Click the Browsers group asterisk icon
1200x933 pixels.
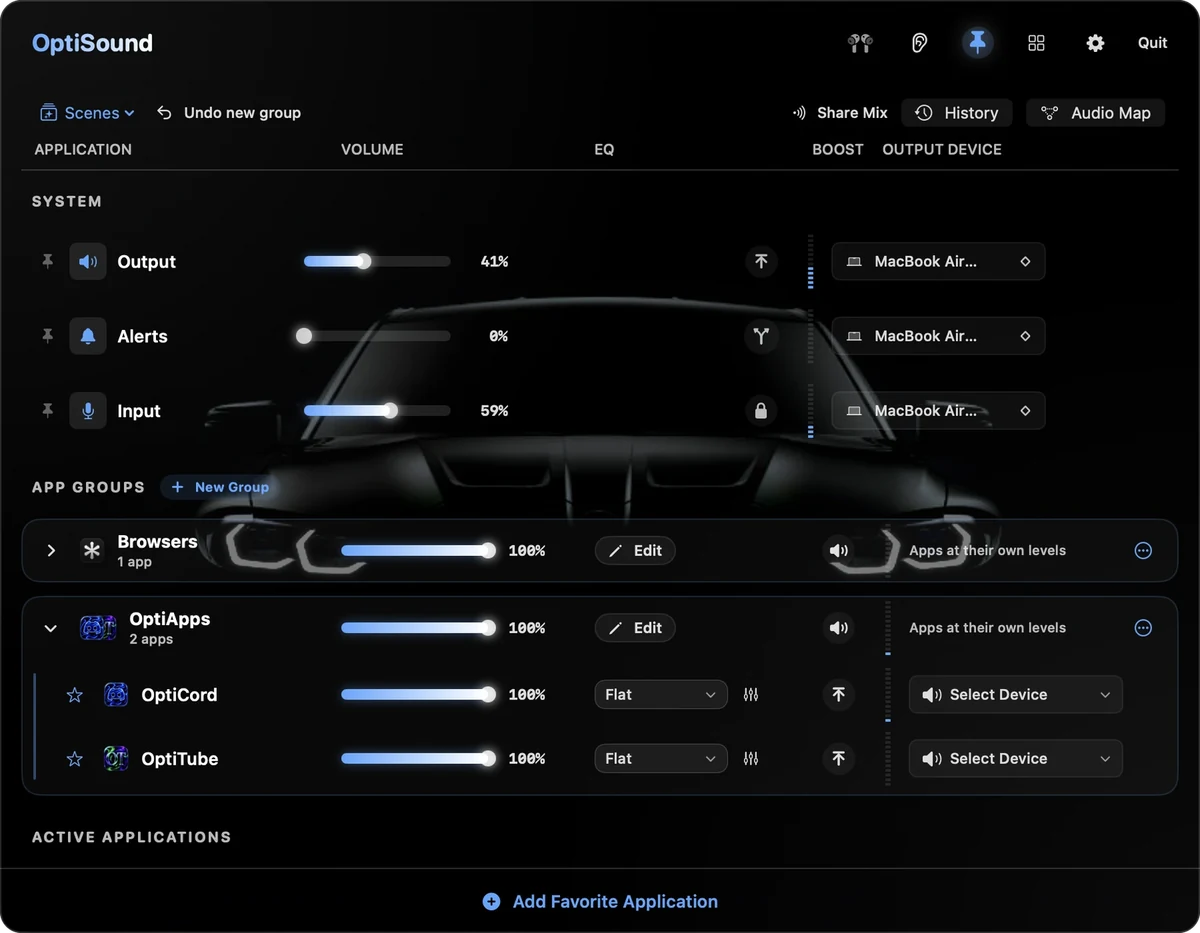point(92,550)
